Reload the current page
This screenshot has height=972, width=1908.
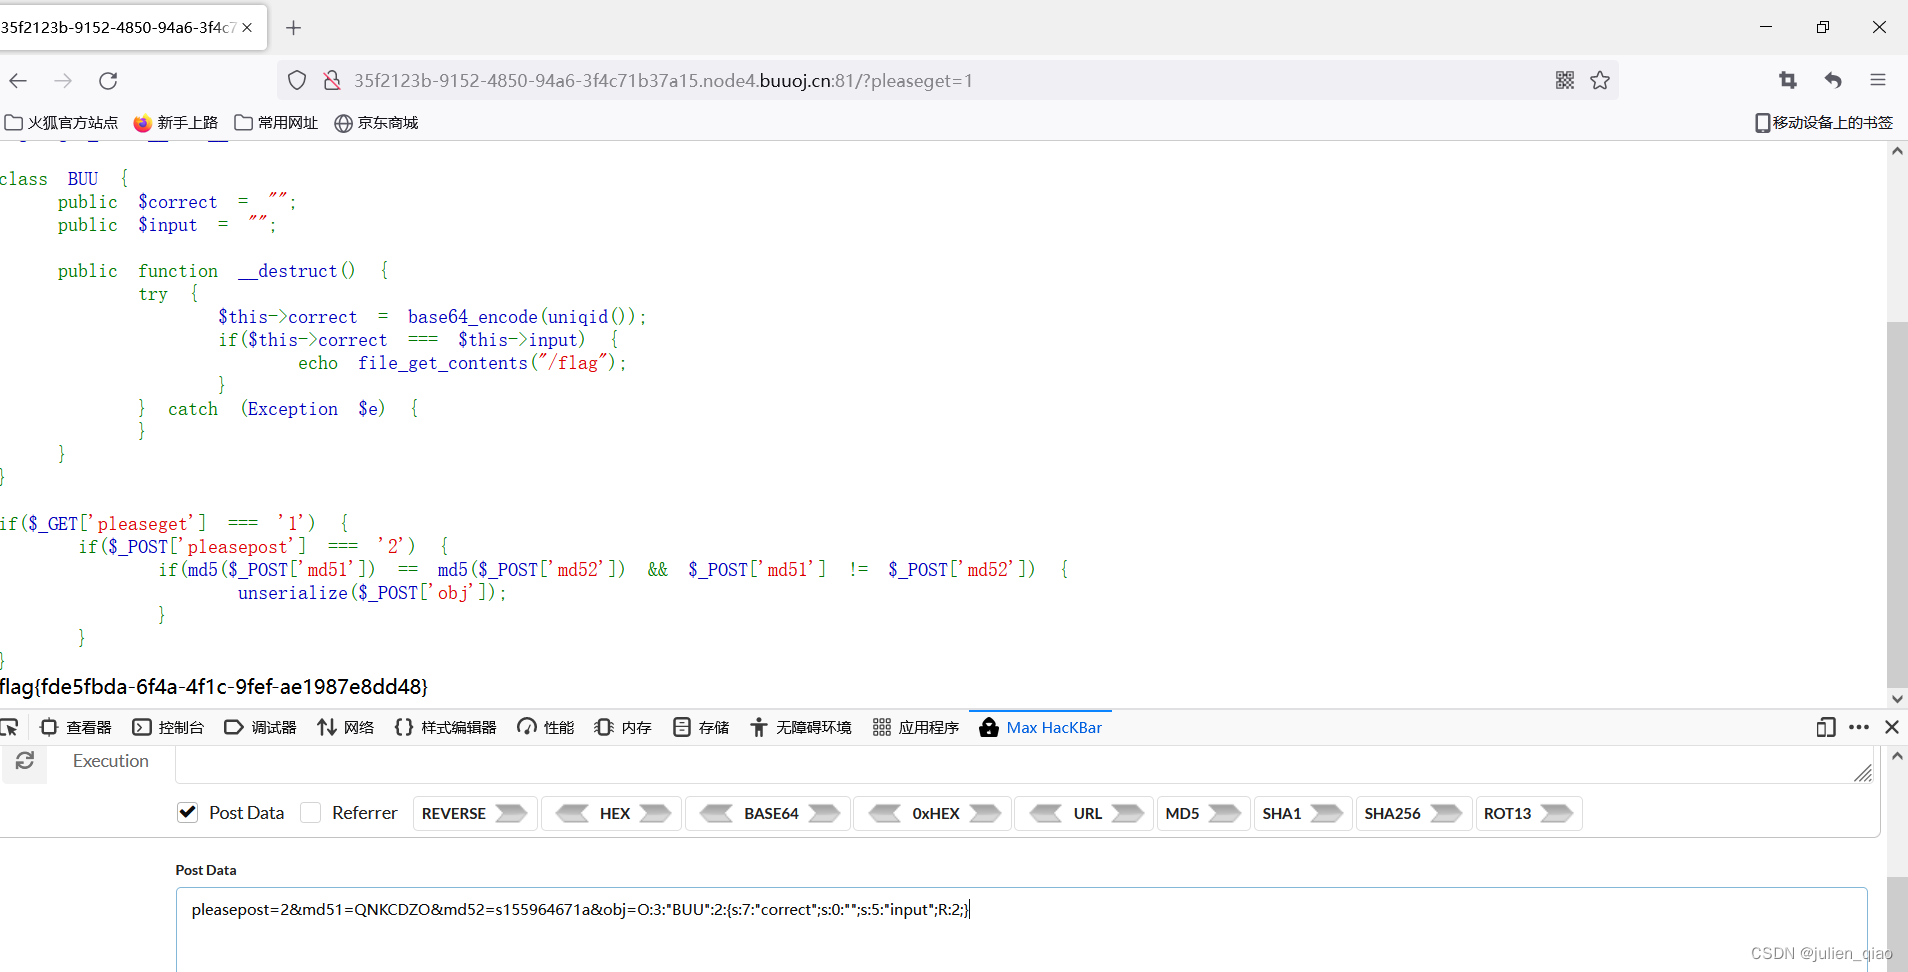108,80
